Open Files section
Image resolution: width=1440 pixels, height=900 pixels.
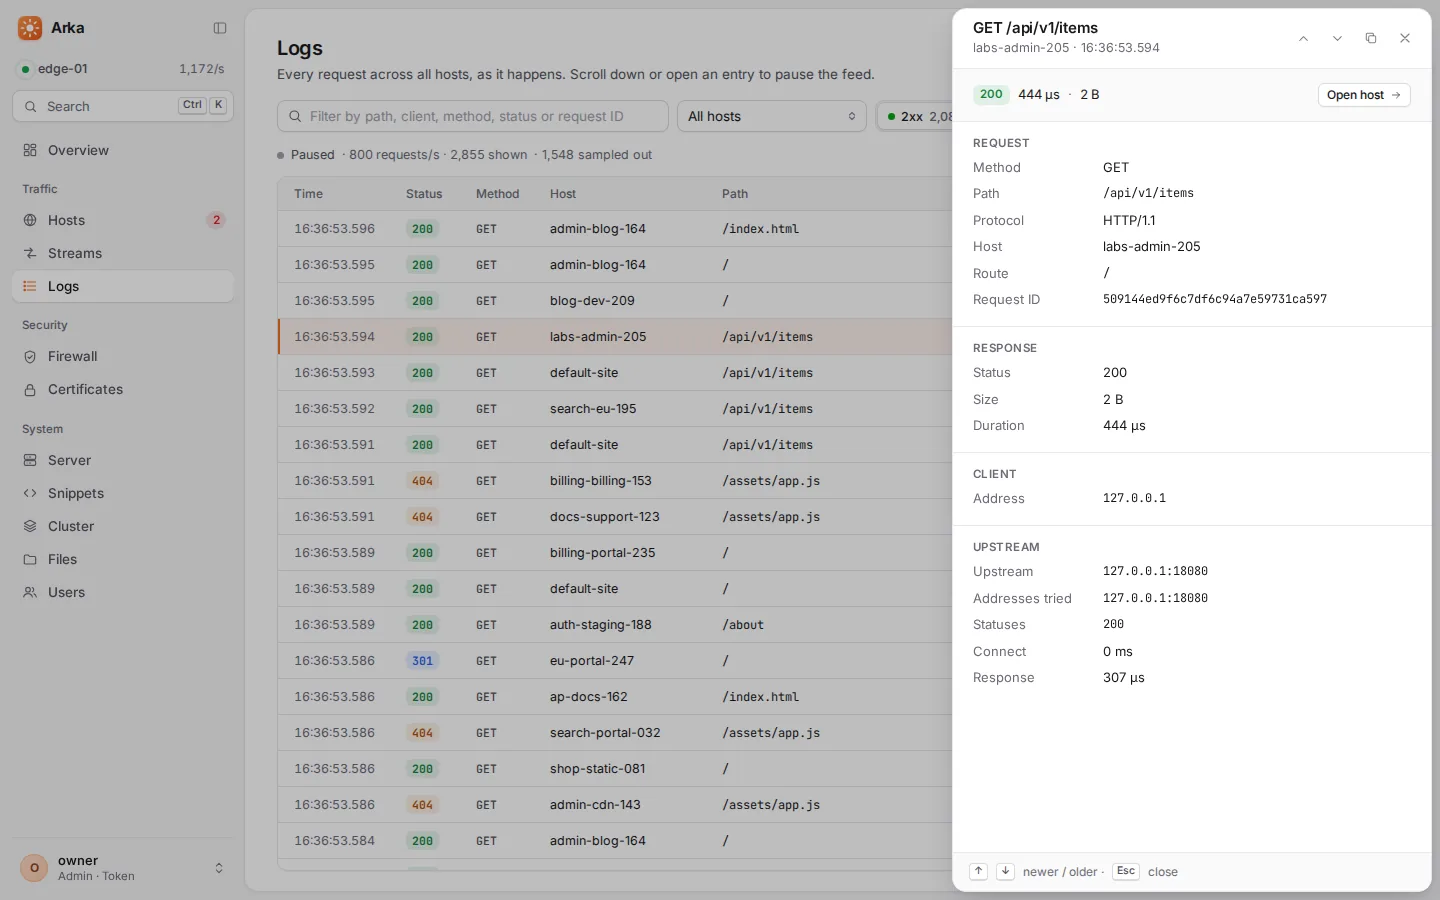point(123,559)
